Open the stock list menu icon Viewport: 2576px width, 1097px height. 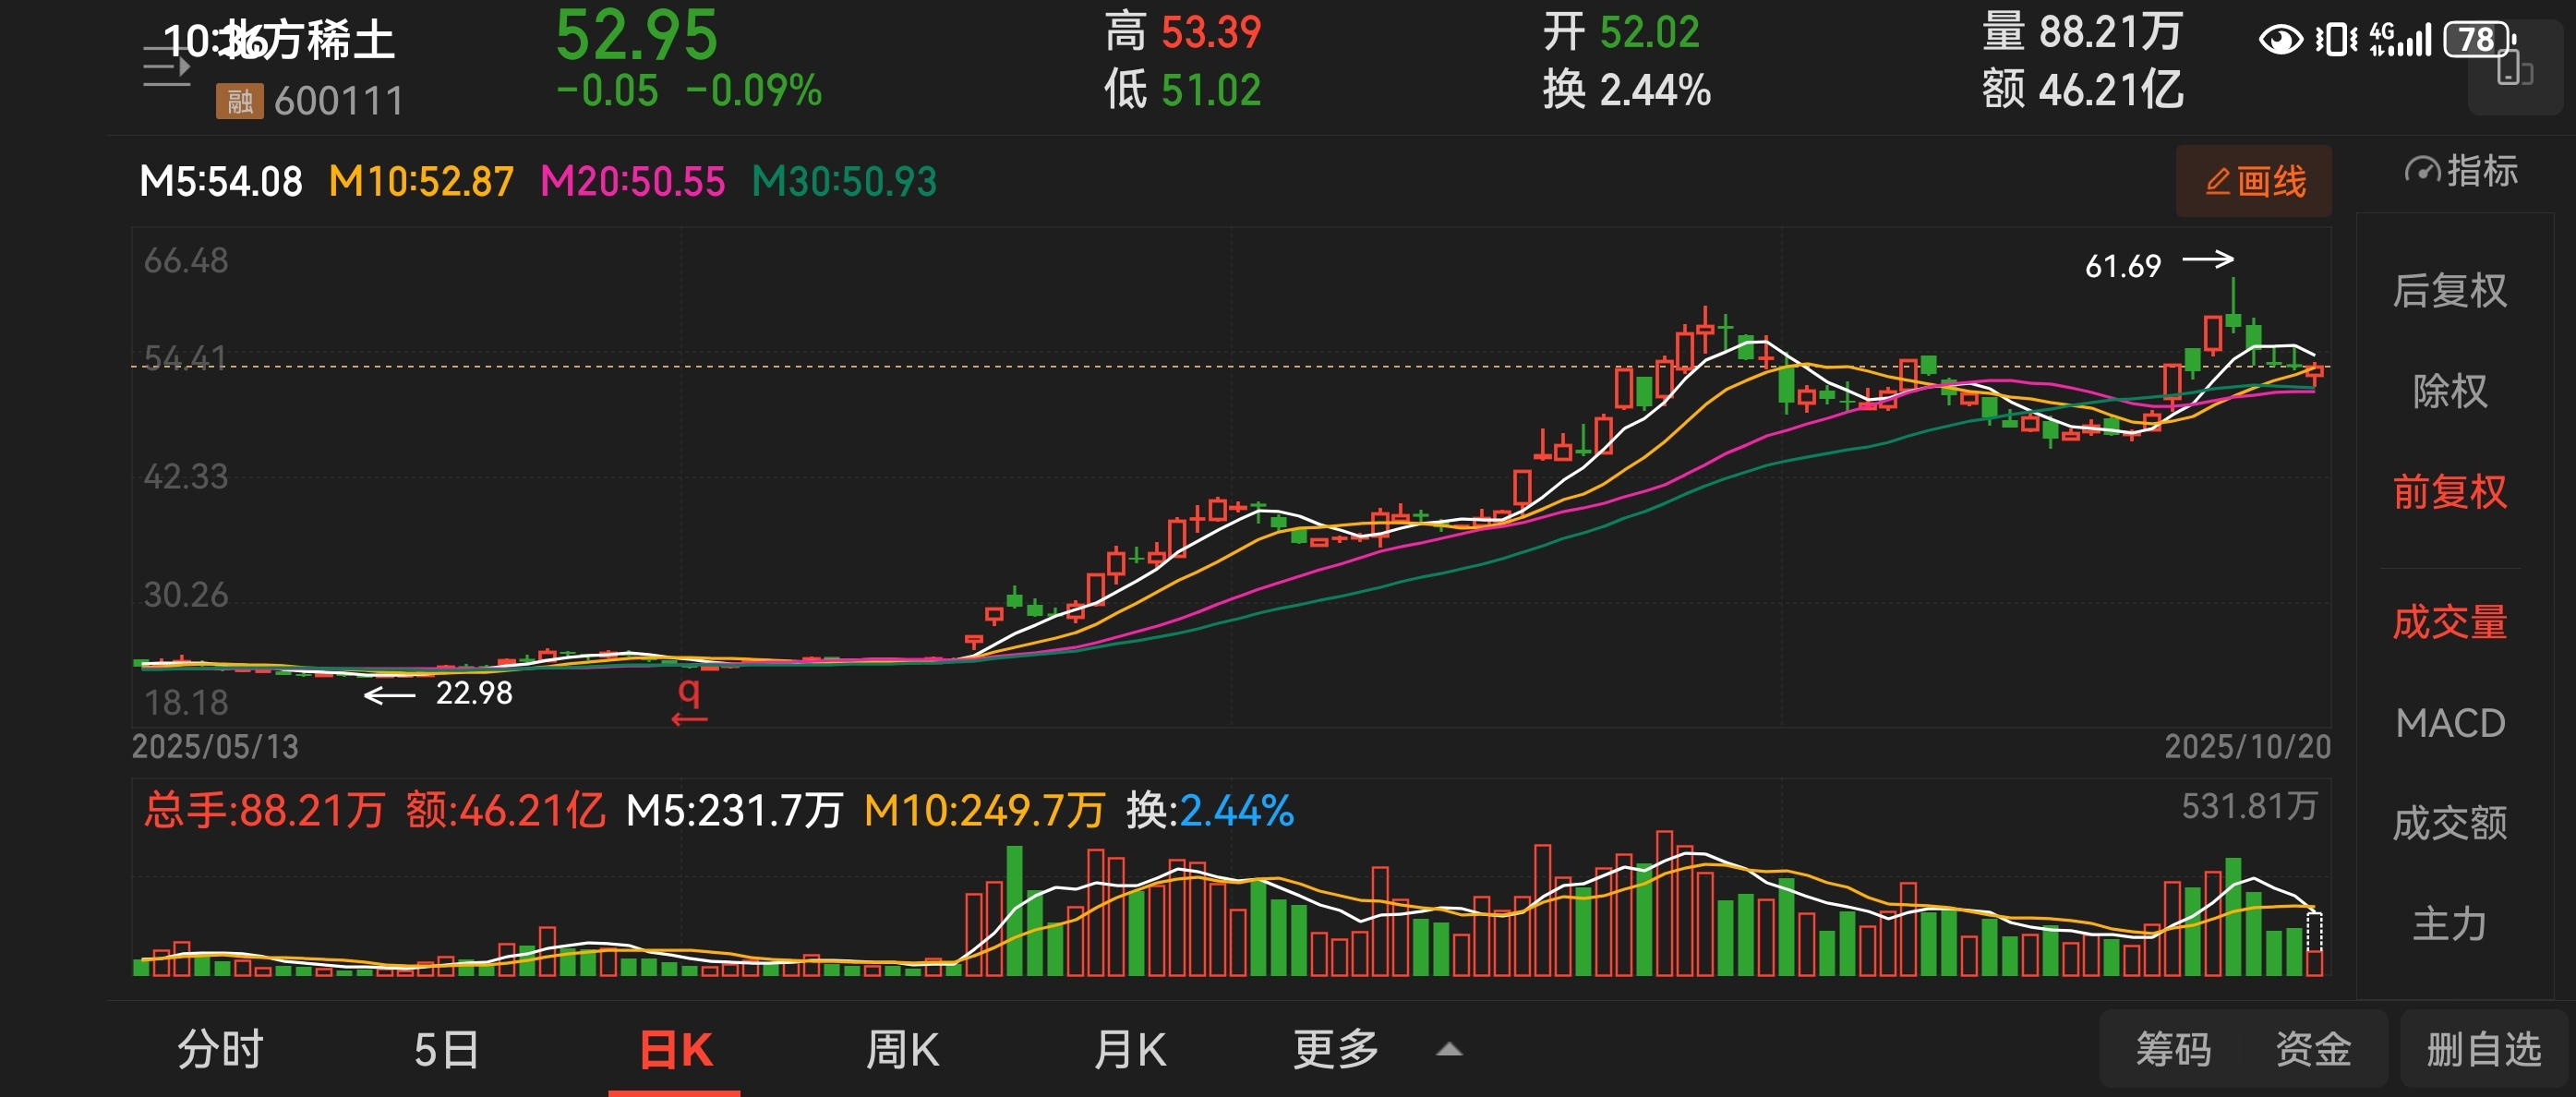coord(165,67)
